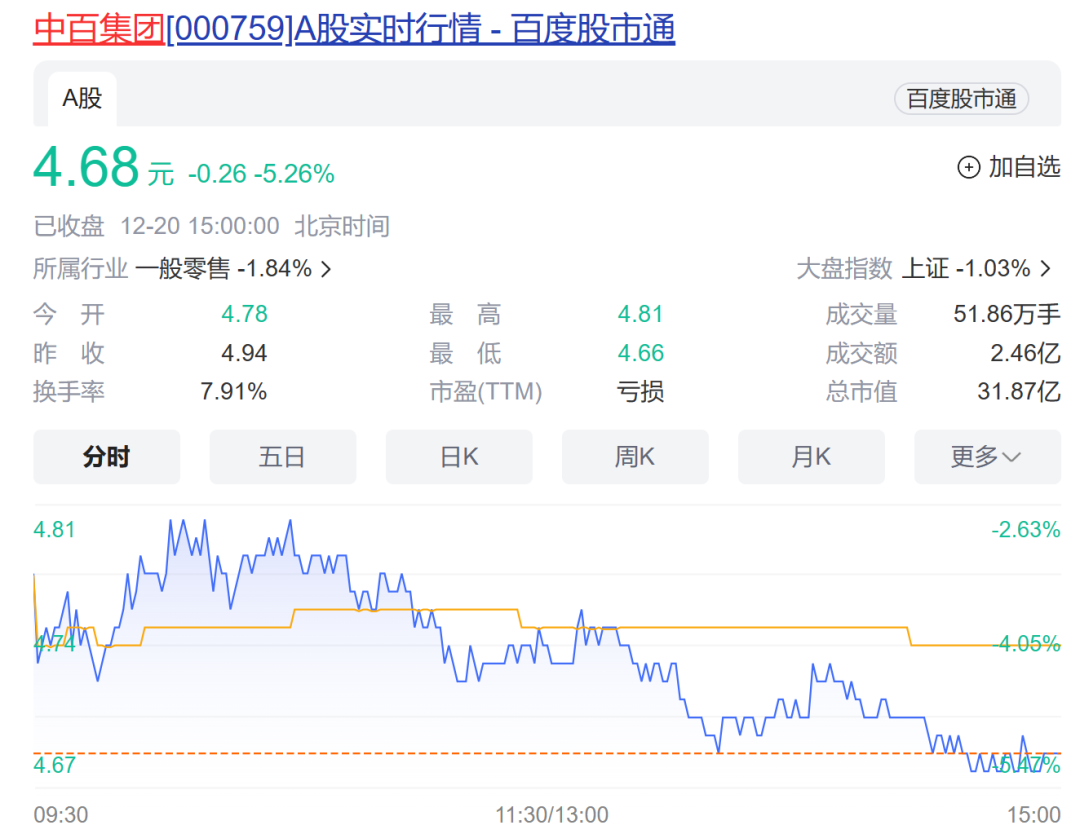Image resolution: width=1080 pixels, height=834 pixels.
Task: Click the change value -0.26 -5.26%
Action: point(261,174)
